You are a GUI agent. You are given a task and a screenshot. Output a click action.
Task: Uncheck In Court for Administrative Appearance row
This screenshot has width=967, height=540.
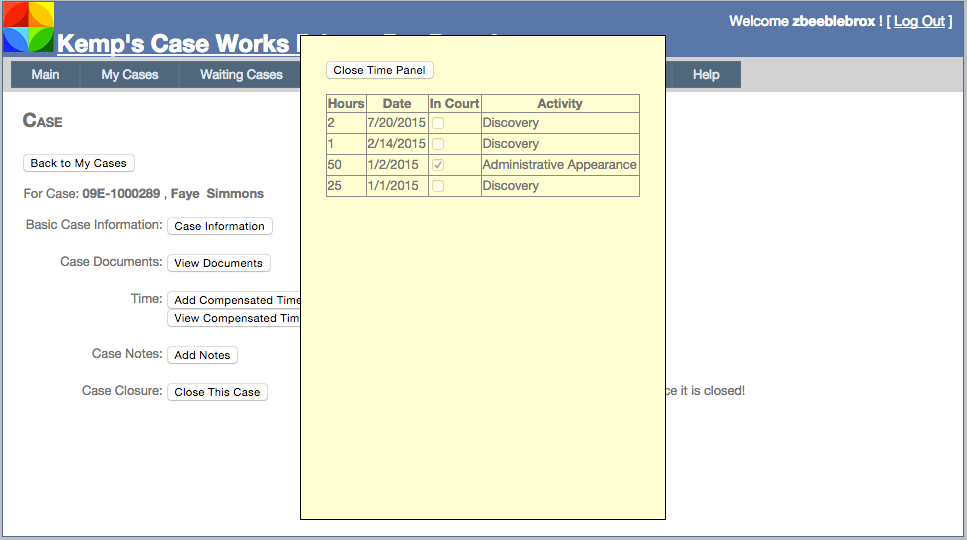[x=438, y=165]
